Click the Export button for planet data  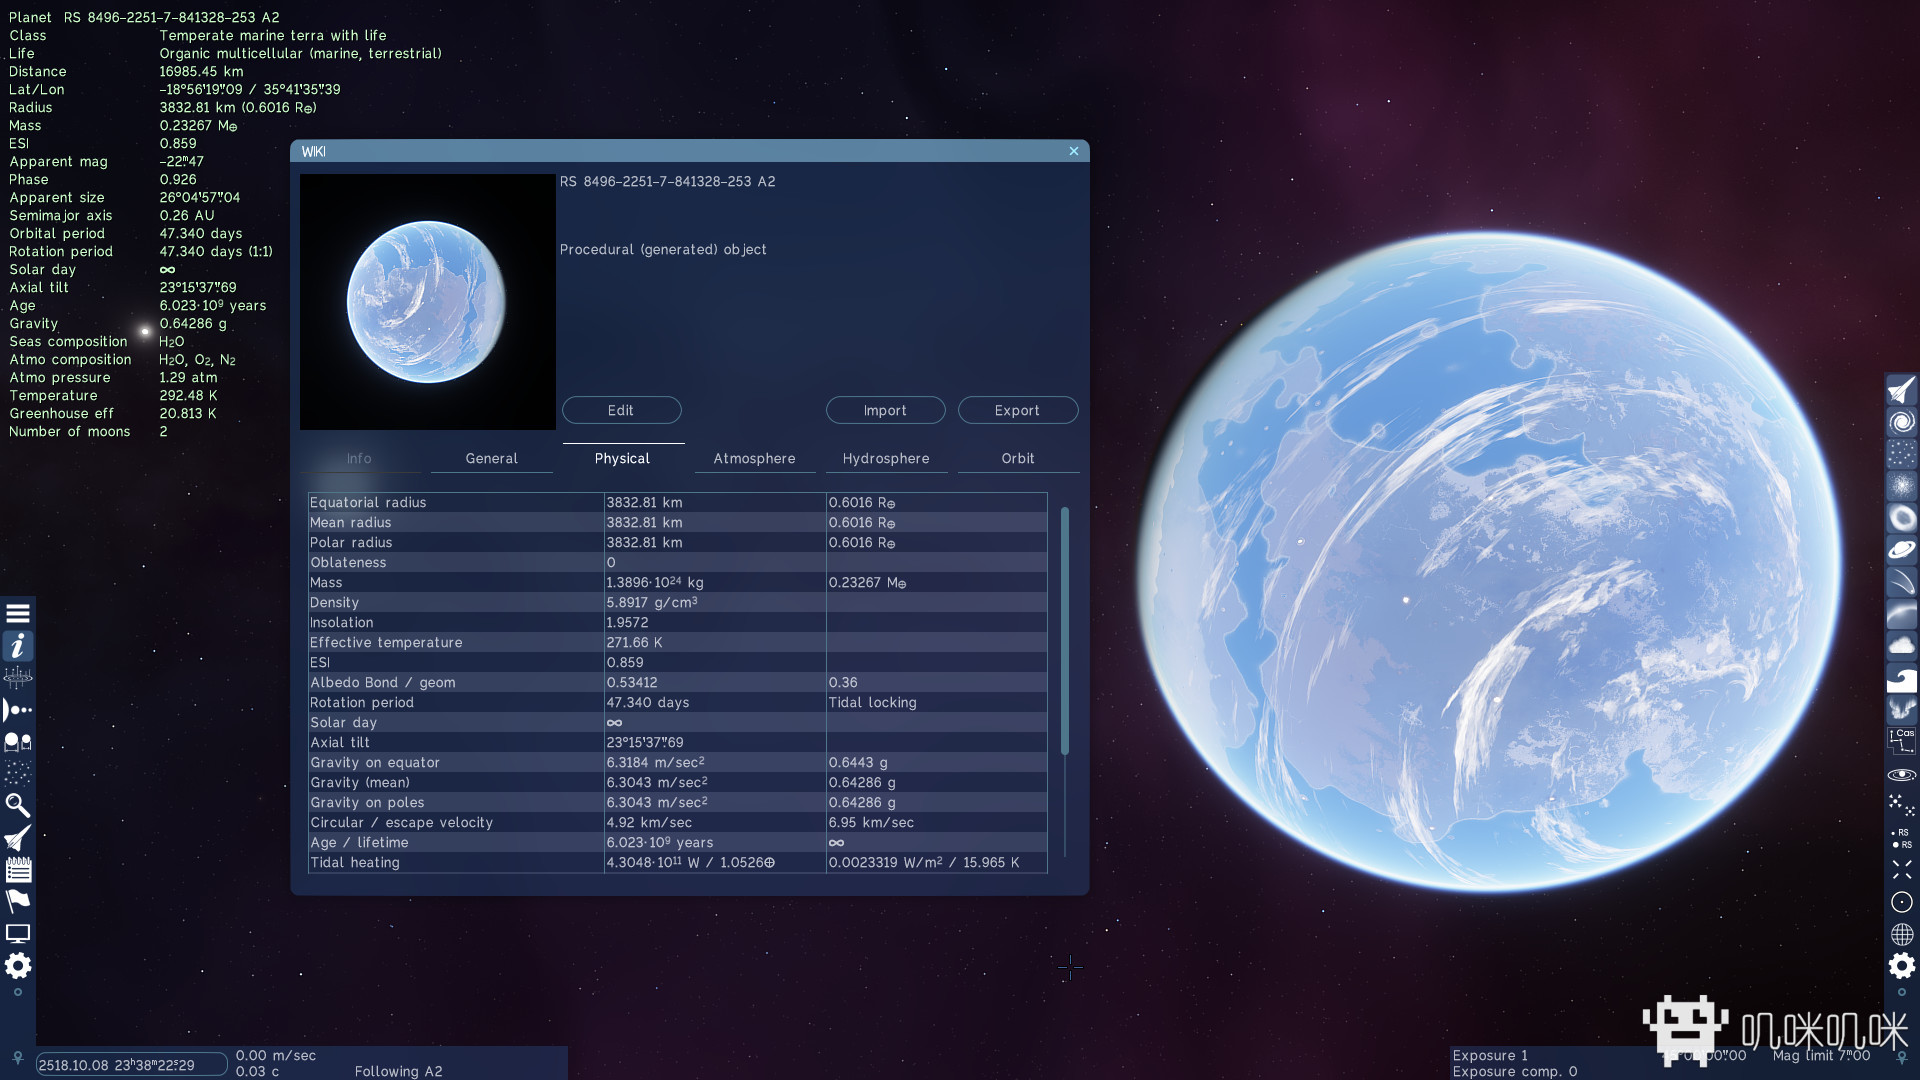[x=1015, y=409]
